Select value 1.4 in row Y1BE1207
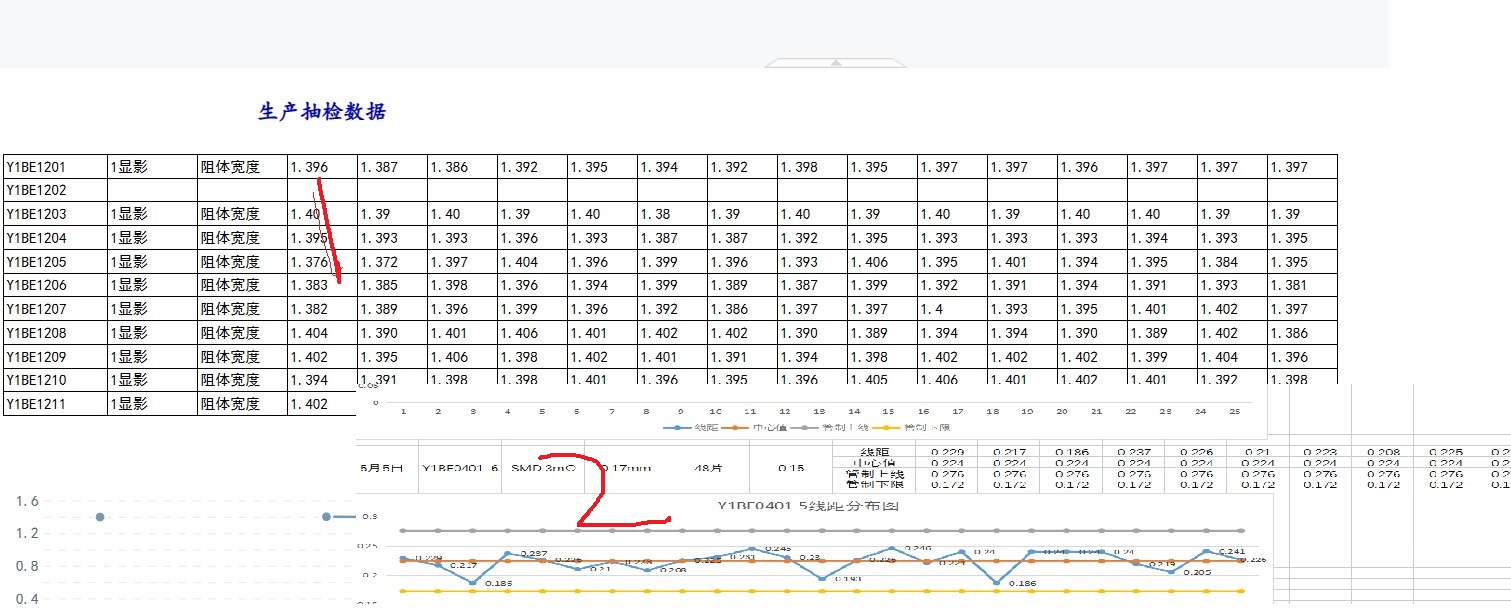Viewport: 1511px width, 614px height. pyautogui.click(x=931, y=309)
